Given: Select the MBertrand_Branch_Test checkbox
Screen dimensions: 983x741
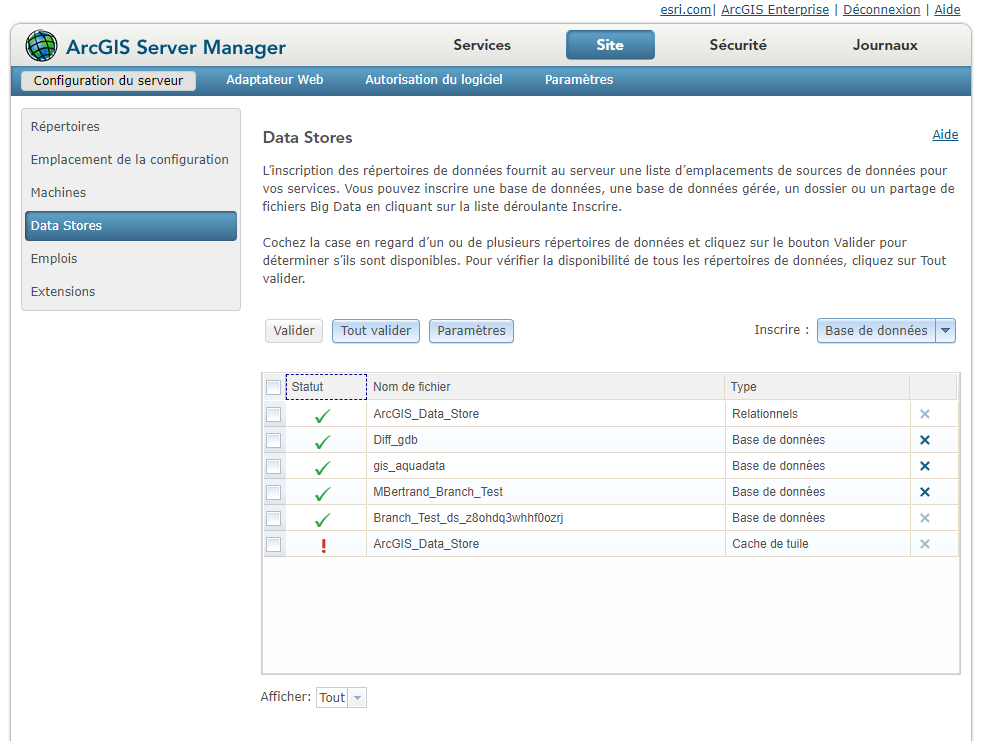Looking at the screenshot, I should pyautogui.click(x=273, y=493).
